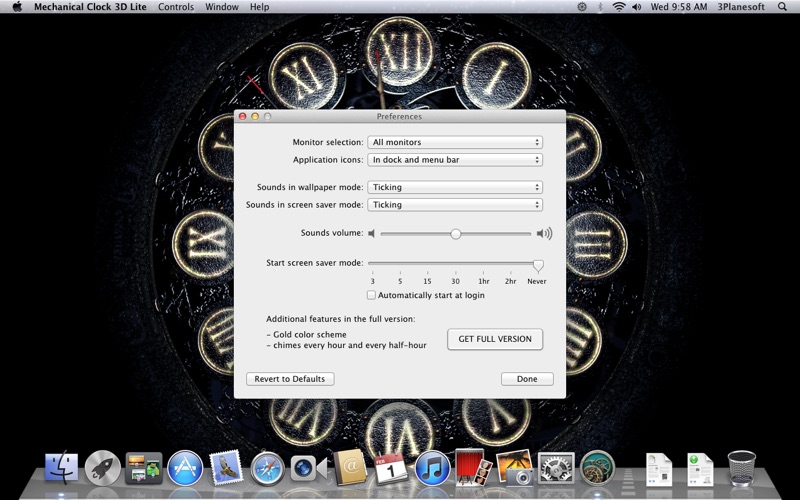The image size is (800, 500).
Task: Click the GET FULL VERSION button
Action: click(x=495, y=339)
